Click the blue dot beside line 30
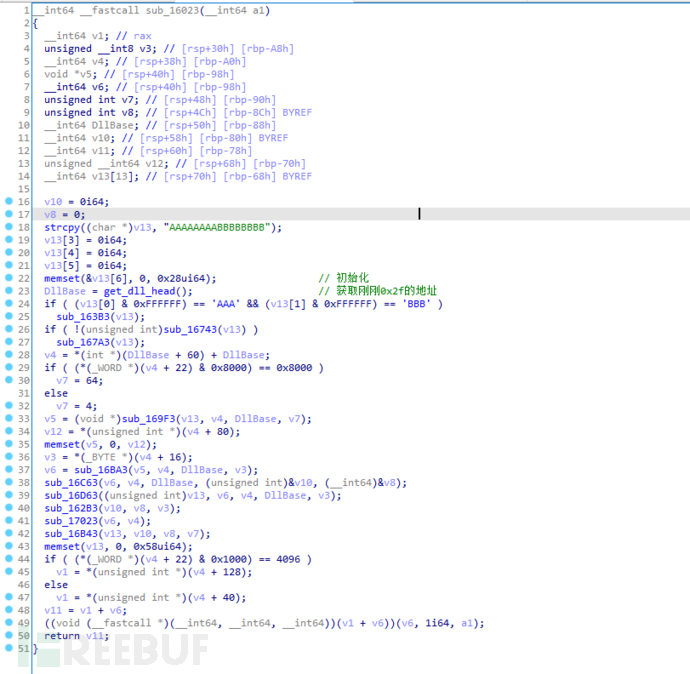Image resolution: width=690 pixels, height=674 pixels. [9, 380]
